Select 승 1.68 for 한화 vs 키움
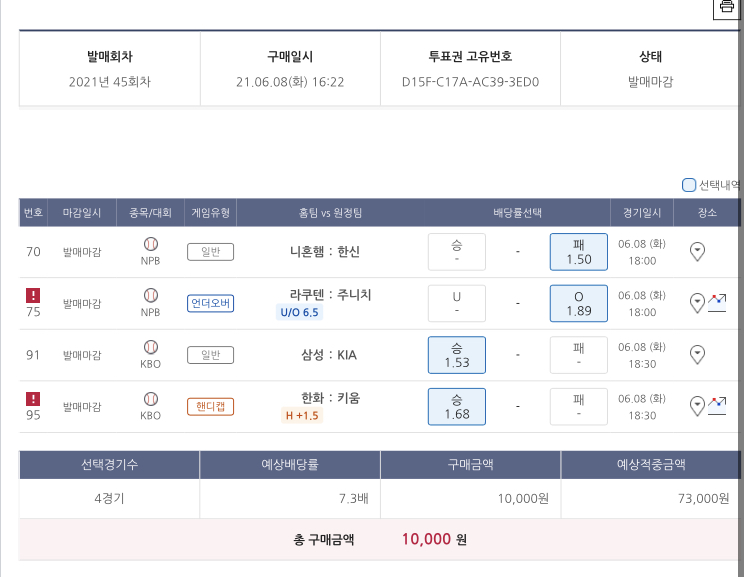 point(456,407)
